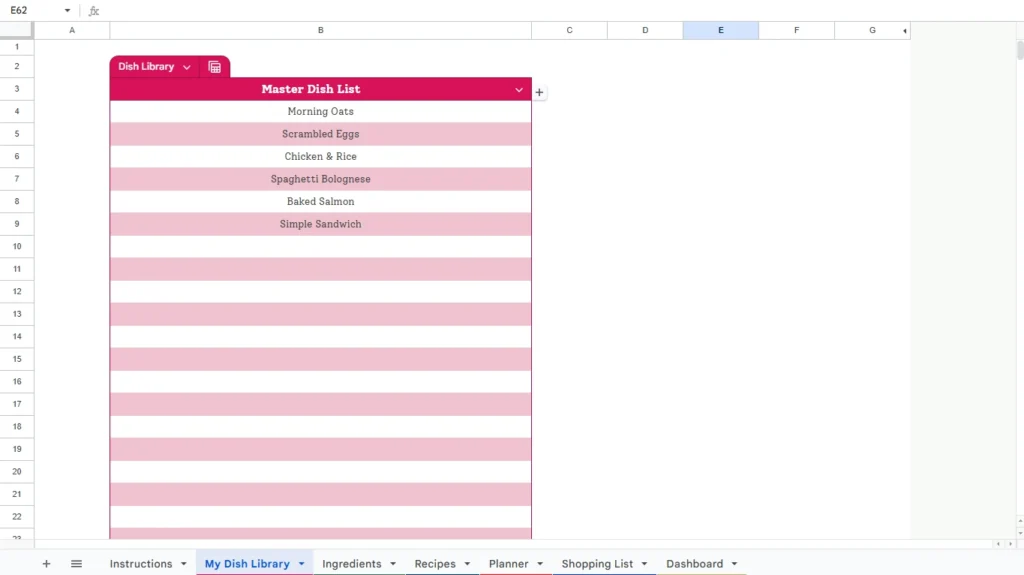Select row 1 header
Image resolution: width=1024 pixels, height=575 pixels.
[17, 47]
